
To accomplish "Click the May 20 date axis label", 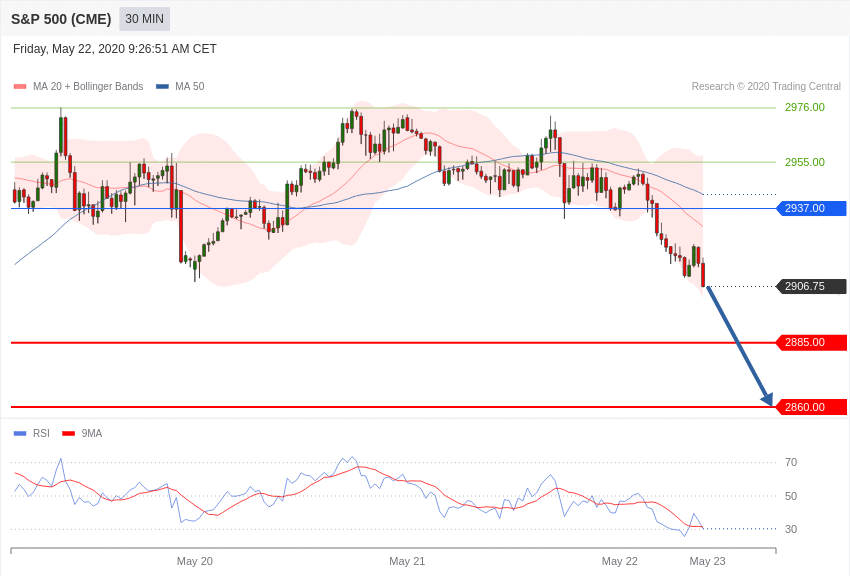I will [195, 561].
